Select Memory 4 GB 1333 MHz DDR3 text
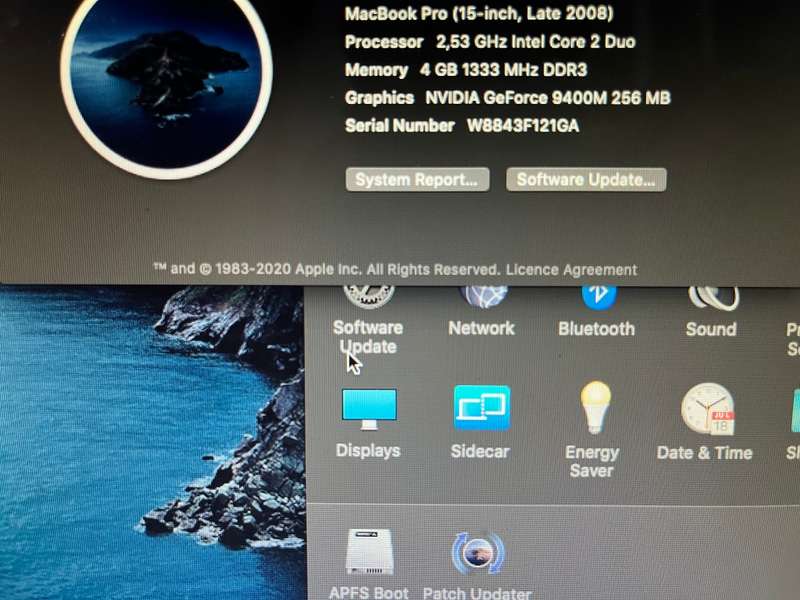Viewport: 800px width, 600px height. pyautogui.click(x=466, y=70)
